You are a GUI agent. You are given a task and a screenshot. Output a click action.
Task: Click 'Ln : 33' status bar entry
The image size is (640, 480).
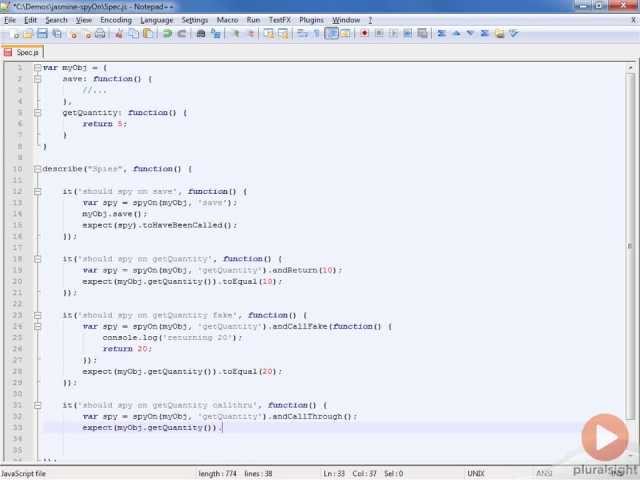tap(334, 474)
